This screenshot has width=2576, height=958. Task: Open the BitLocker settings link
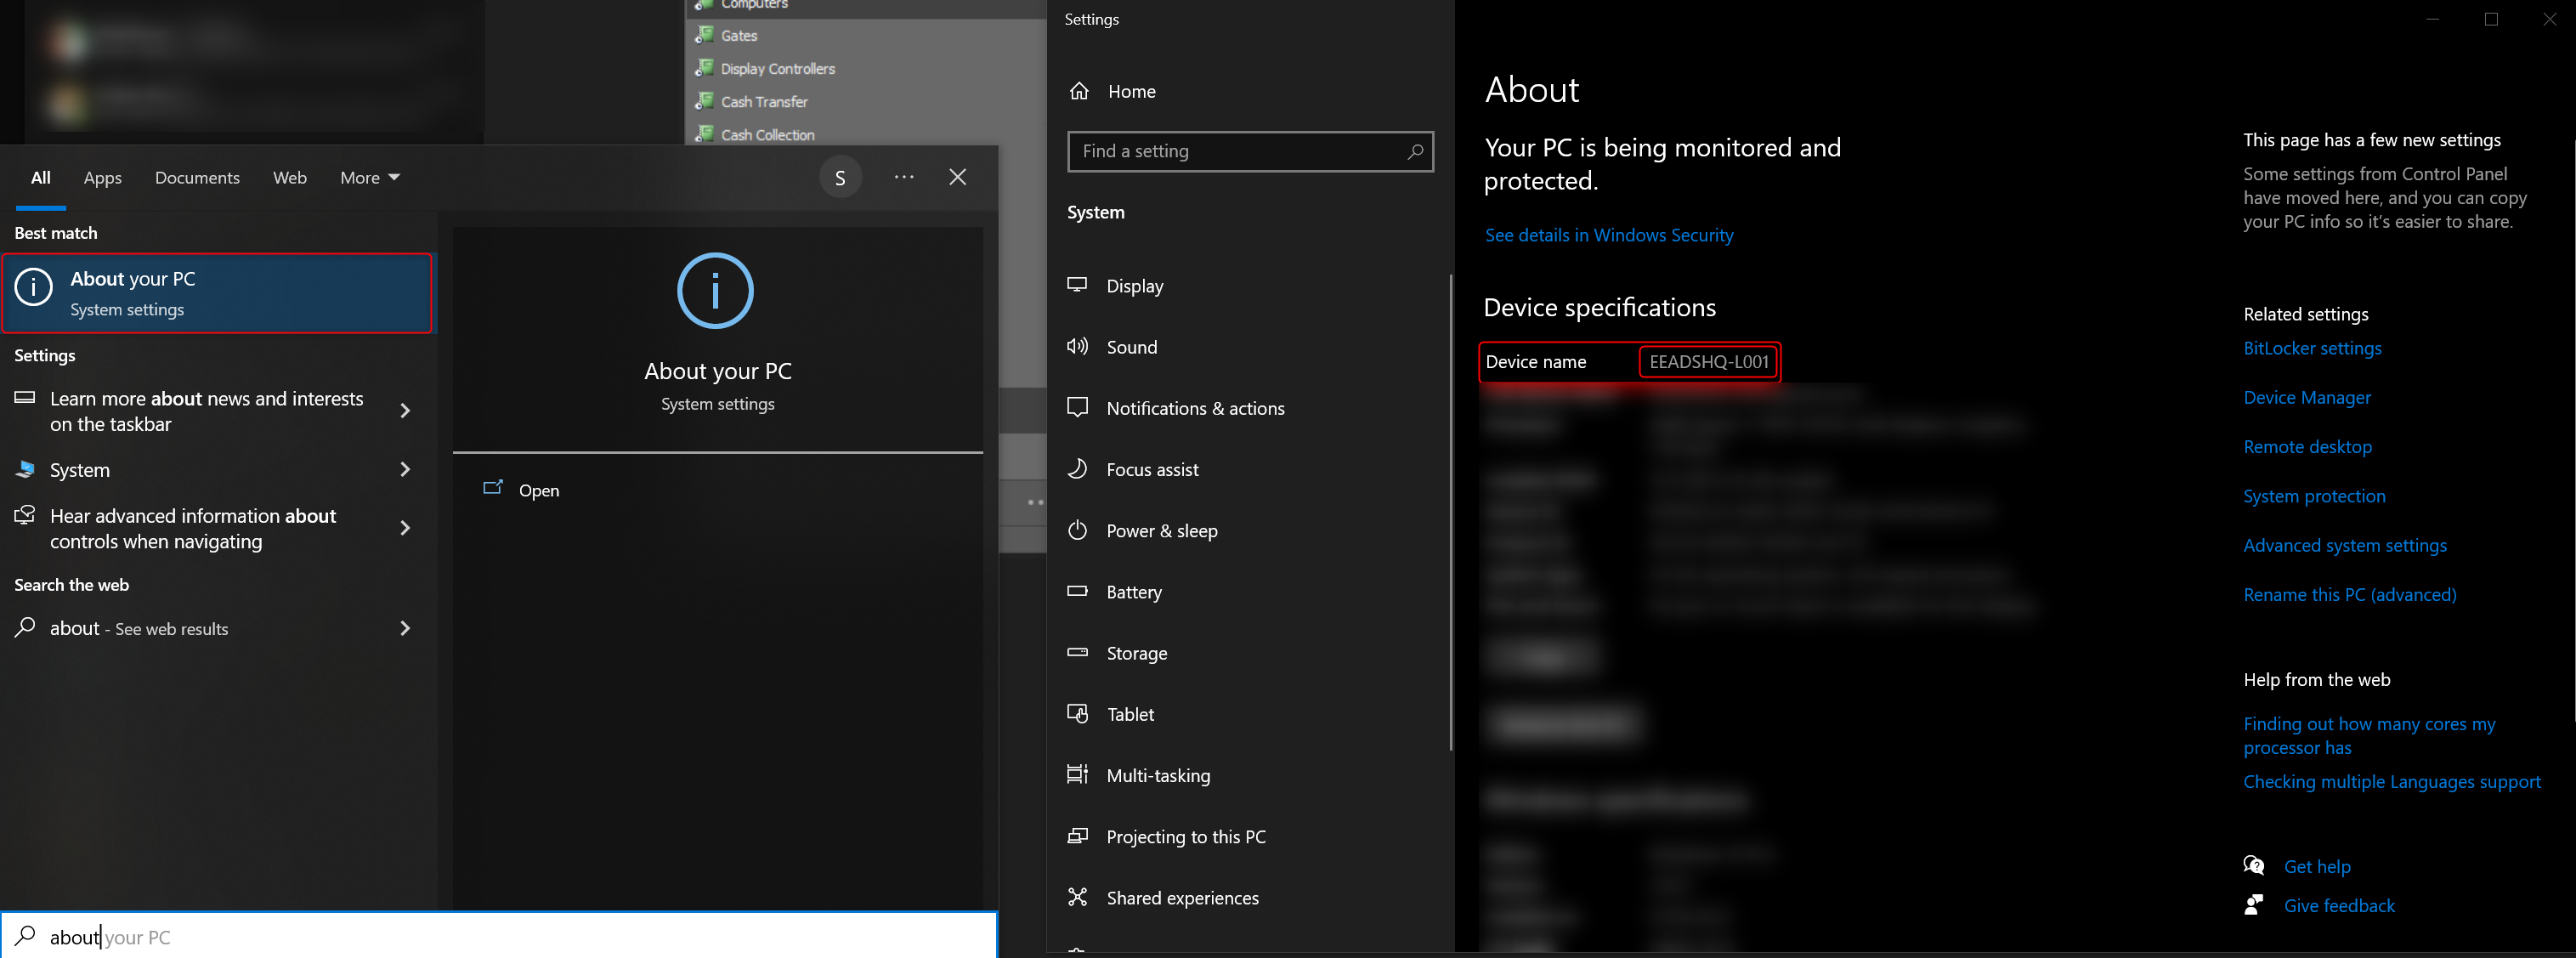pos(2312,348)
